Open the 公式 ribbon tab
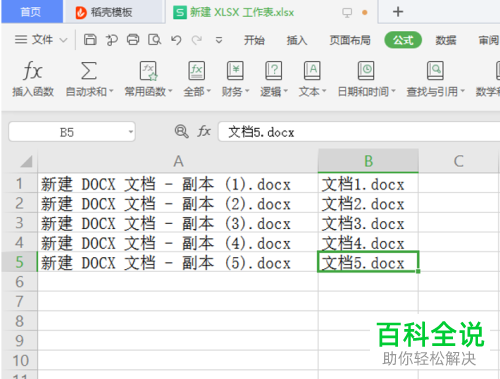This screenshot has width=500, height=379. tap(403, 40)
